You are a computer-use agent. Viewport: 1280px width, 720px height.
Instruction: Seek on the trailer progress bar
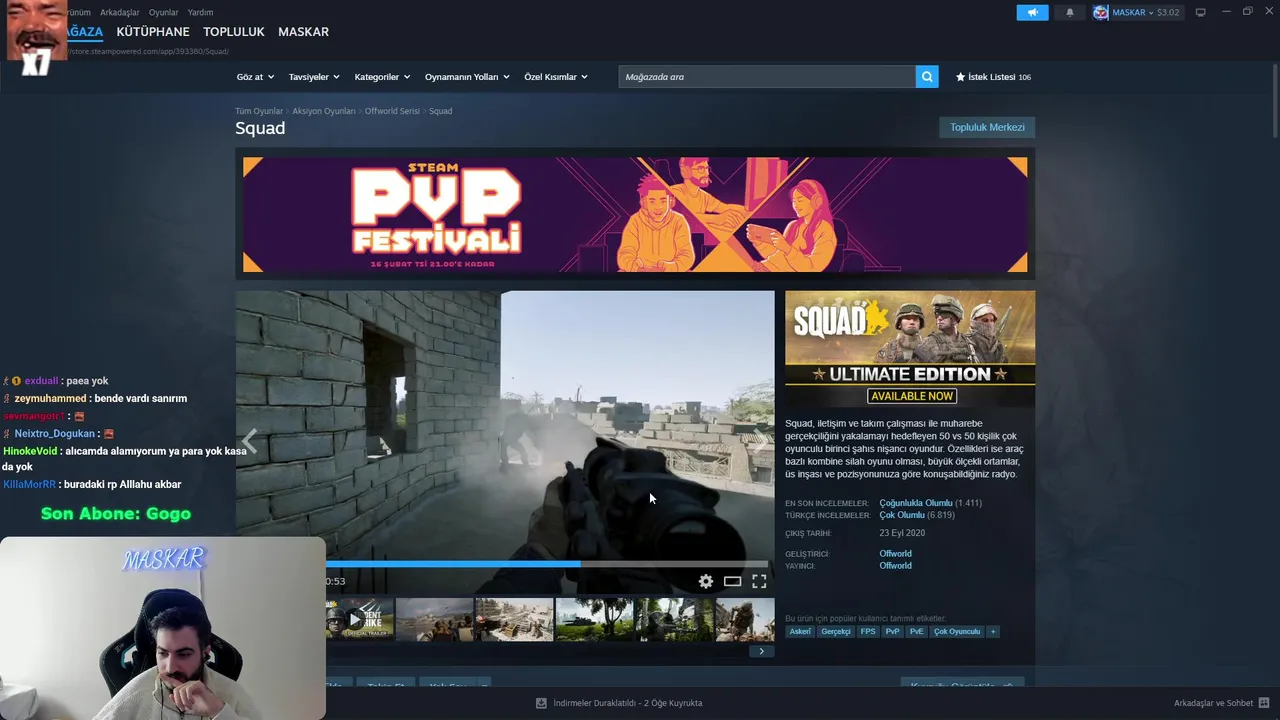547,564
